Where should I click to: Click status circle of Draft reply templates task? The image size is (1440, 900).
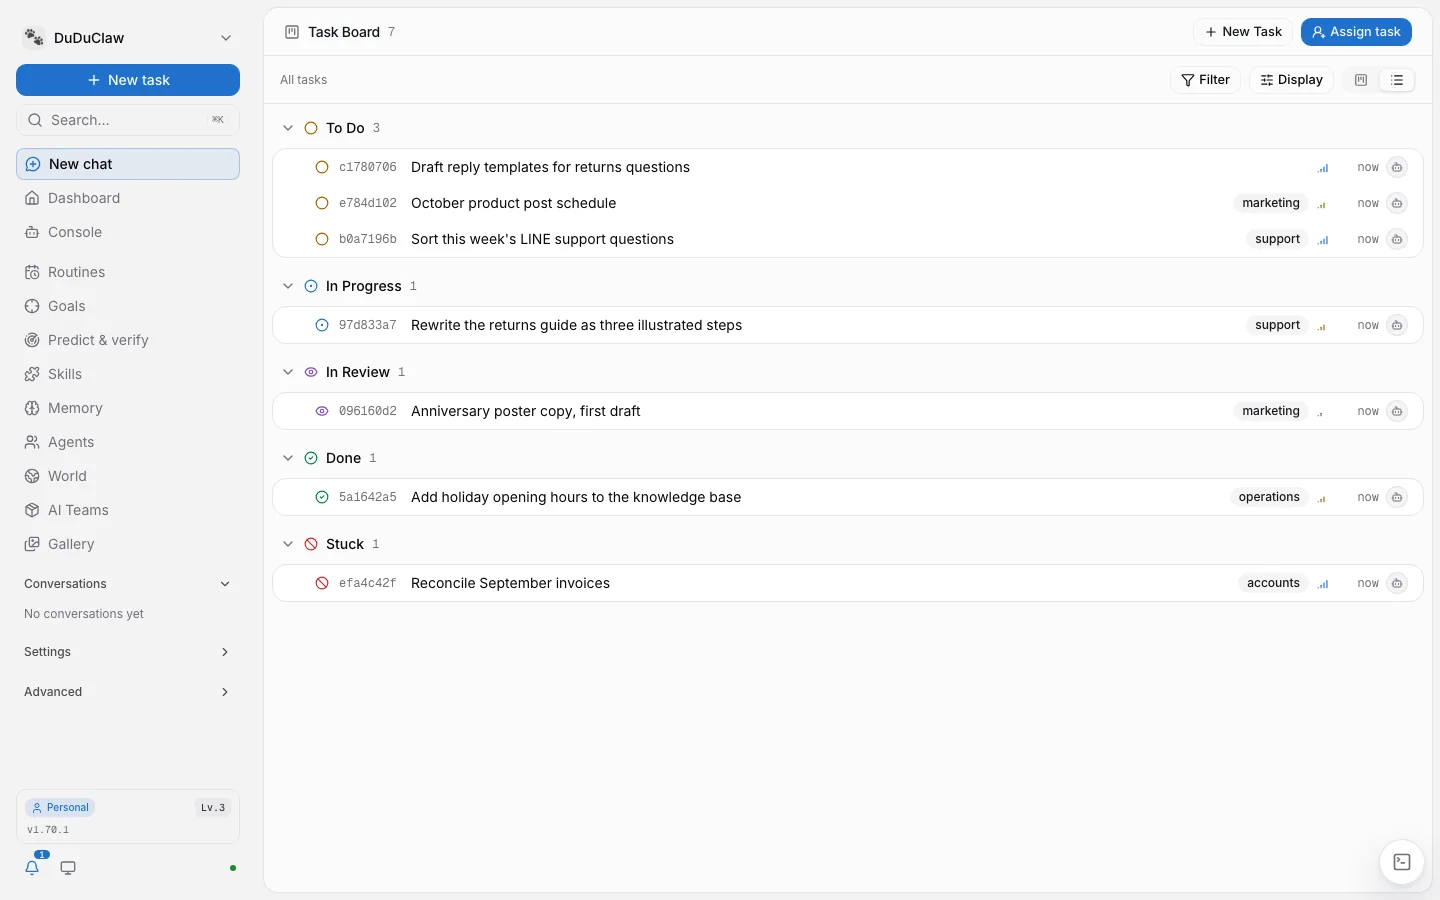[322, 167]
